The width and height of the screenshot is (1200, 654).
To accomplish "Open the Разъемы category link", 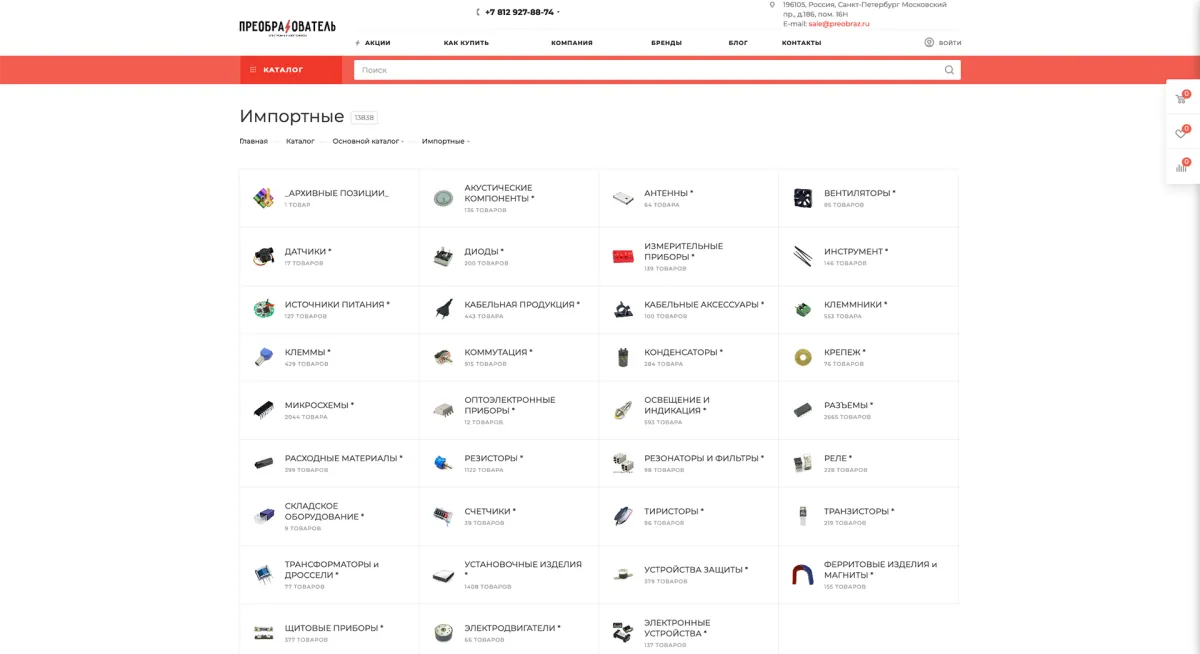I will (x=848, y=405).
